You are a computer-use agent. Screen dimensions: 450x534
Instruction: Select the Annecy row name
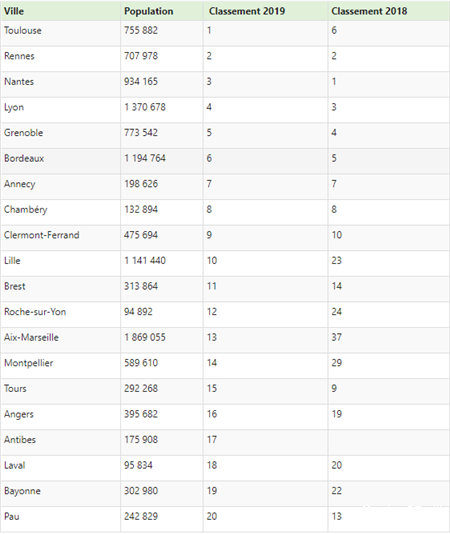(x=19, y=184)
